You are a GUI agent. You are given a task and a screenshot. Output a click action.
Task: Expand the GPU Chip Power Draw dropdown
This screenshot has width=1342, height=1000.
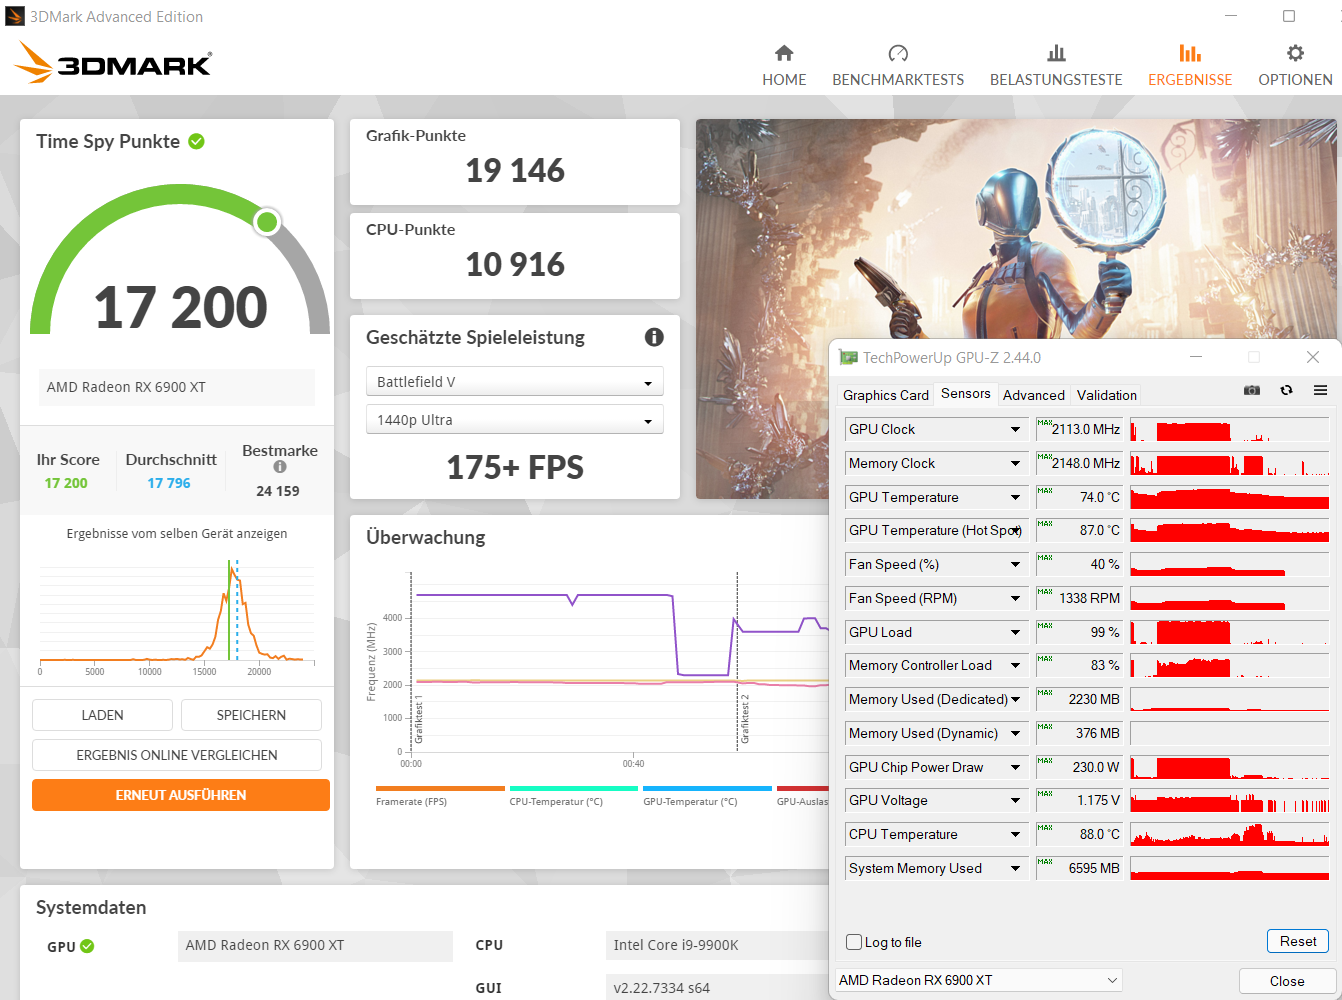(x=1015, y=767)
